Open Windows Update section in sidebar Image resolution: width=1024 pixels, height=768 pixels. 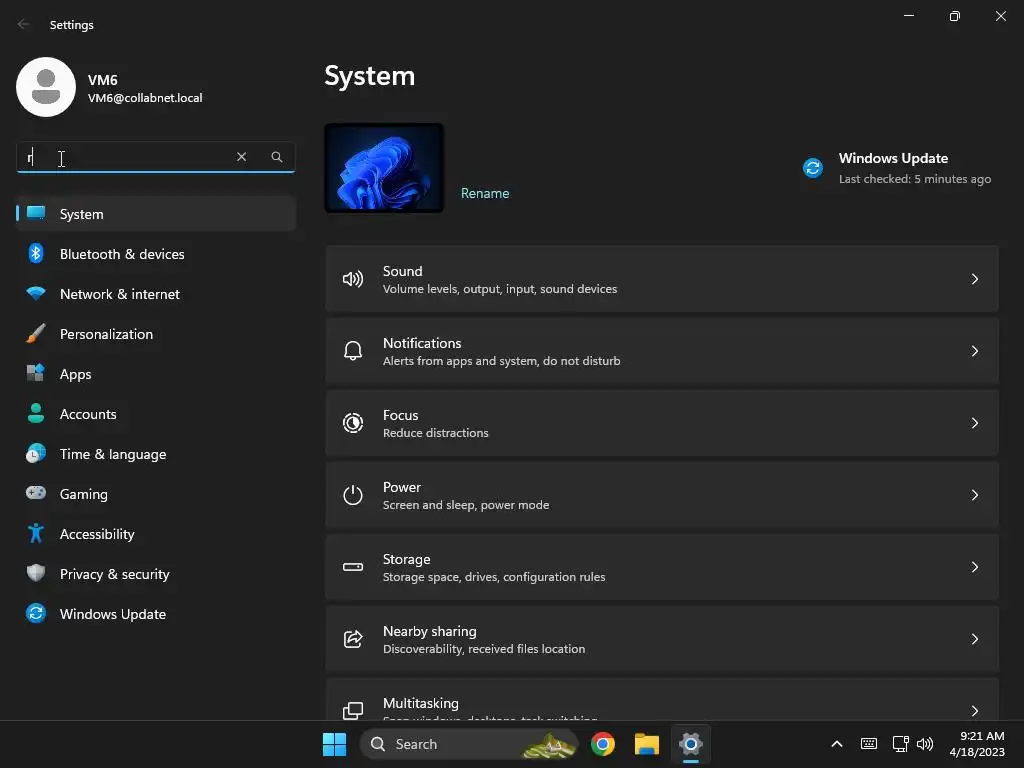[156, 614]
